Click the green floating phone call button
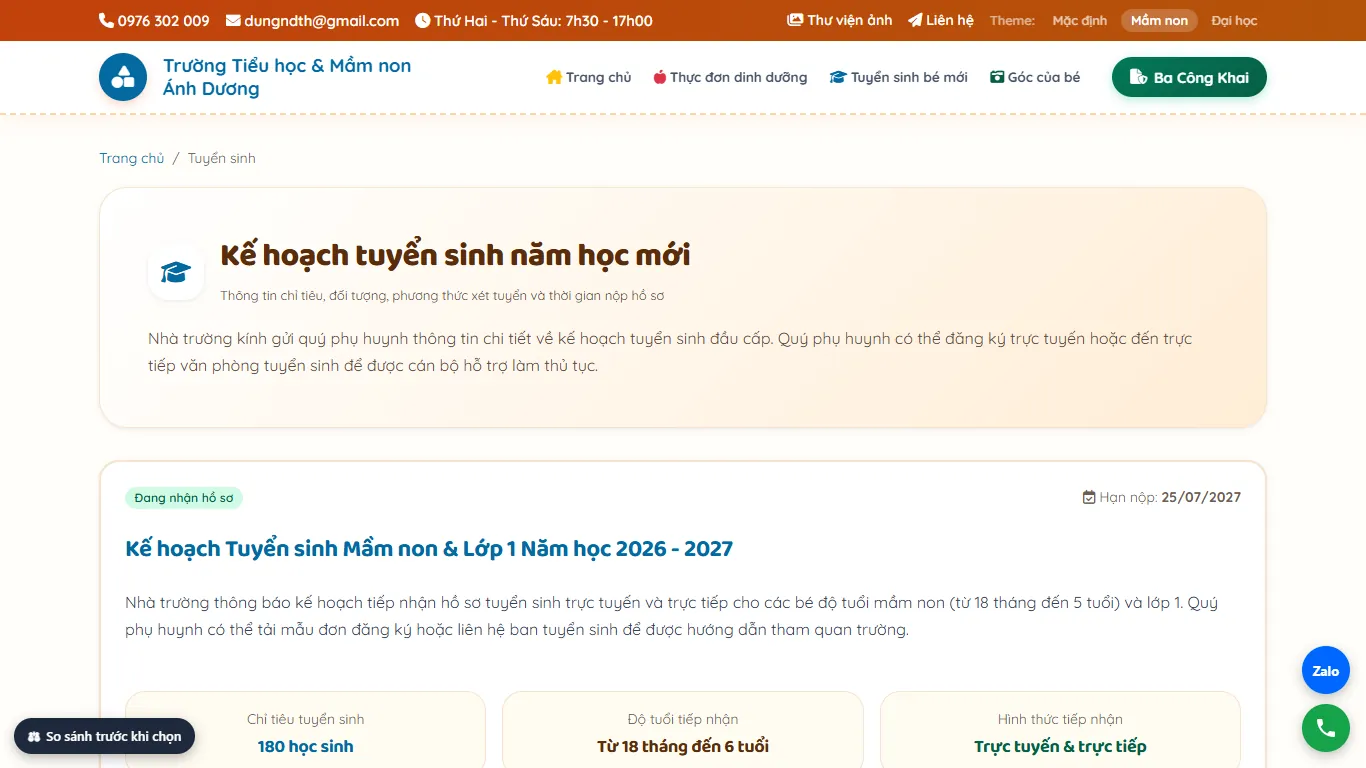Screen dimensions: 1366x768 point(1326,728)
